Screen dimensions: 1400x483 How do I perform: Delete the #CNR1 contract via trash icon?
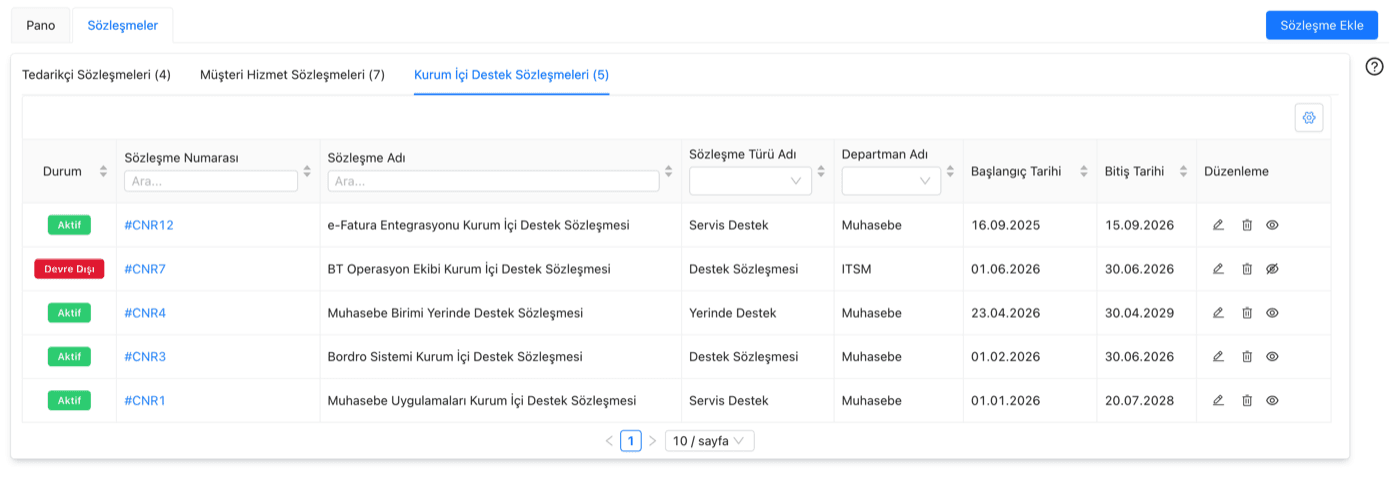click(x=1246, y=400)
